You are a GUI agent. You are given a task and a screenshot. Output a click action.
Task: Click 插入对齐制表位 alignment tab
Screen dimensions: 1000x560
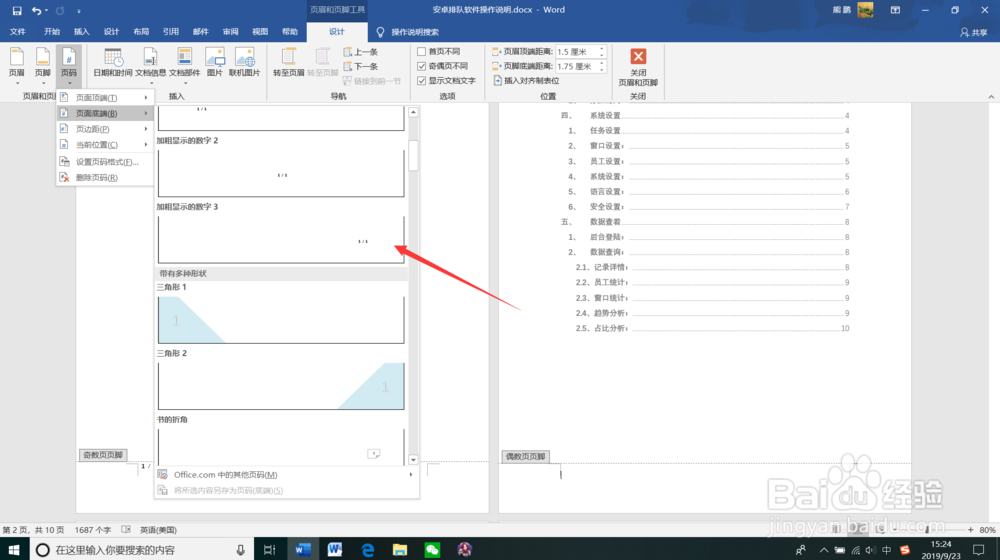tap(526, 81)
